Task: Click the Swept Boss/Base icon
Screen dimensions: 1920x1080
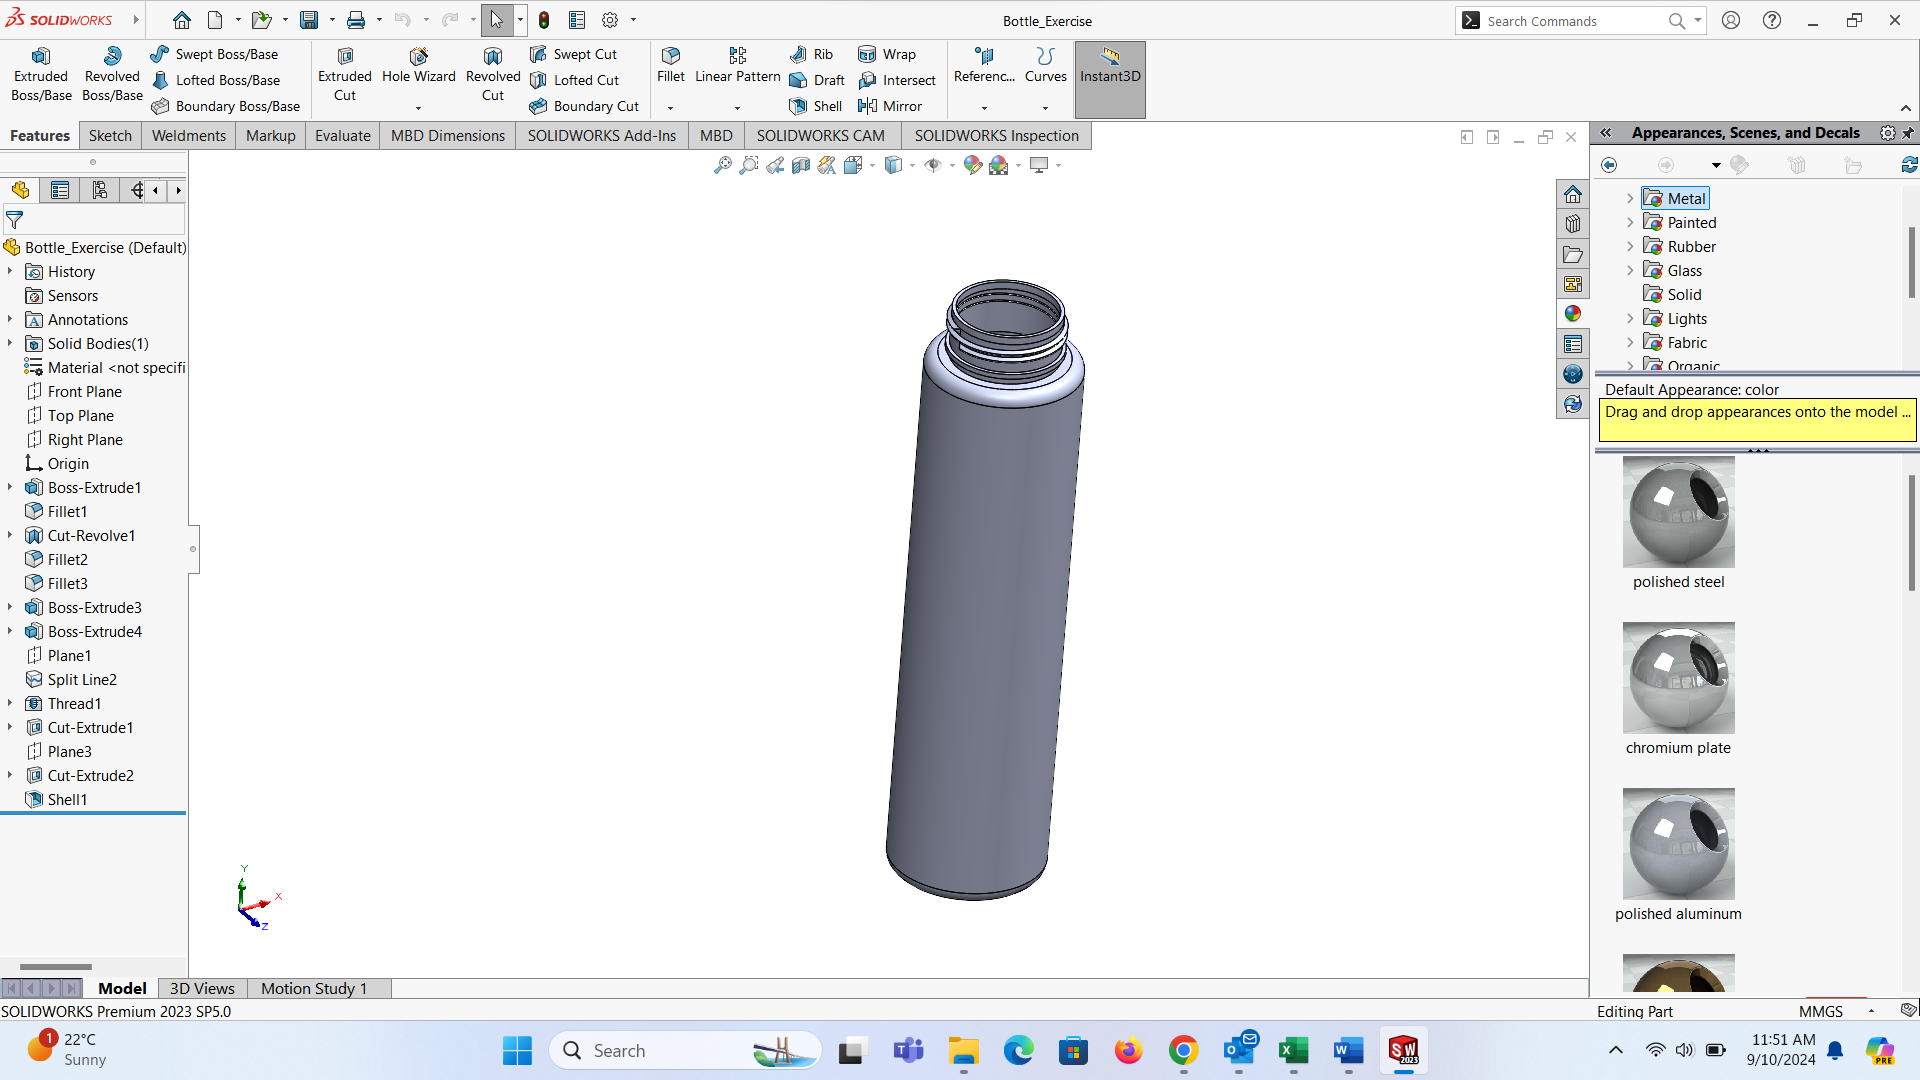Action: tap(160, 54)
